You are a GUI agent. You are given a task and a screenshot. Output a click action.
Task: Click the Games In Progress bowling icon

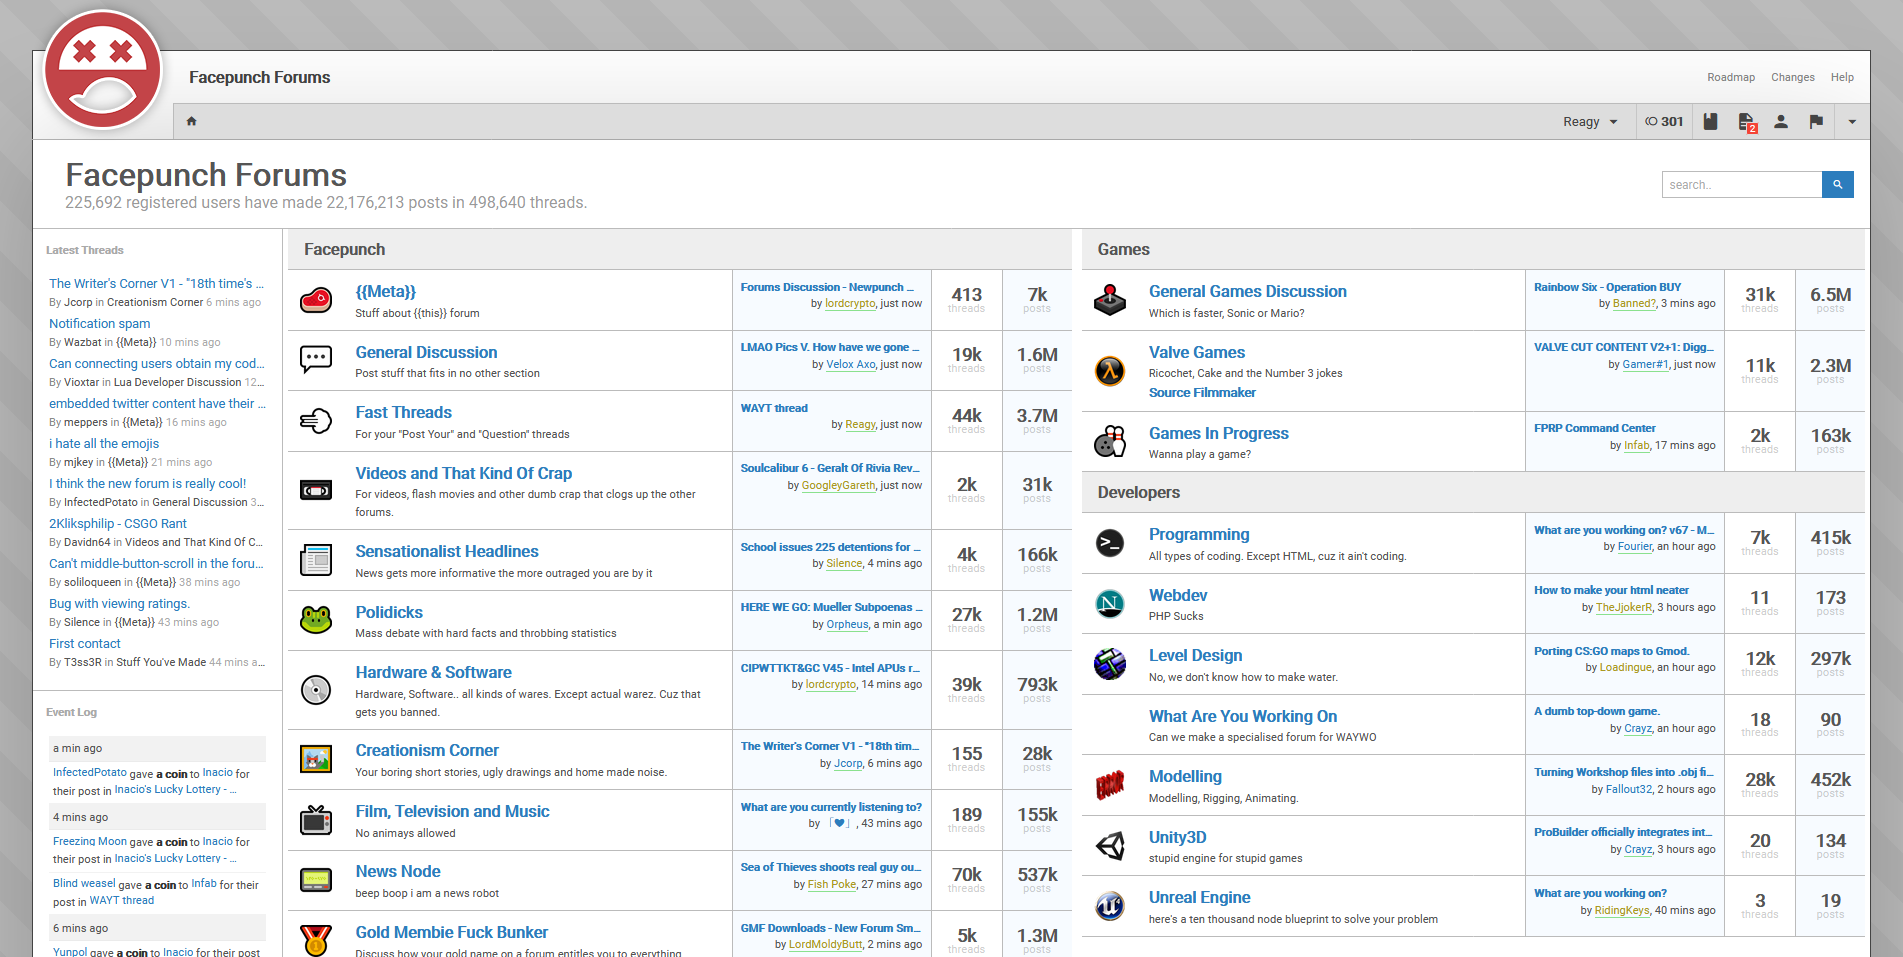tap(1110, 441)
